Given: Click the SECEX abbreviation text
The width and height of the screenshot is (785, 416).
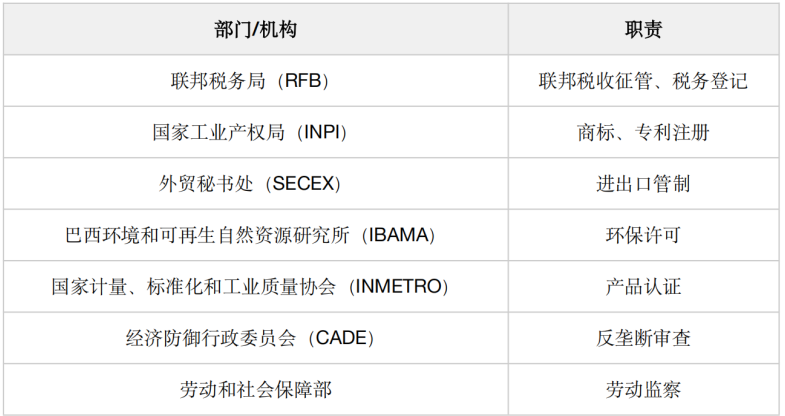Looking at the screenshot, I should click(303, 184).
